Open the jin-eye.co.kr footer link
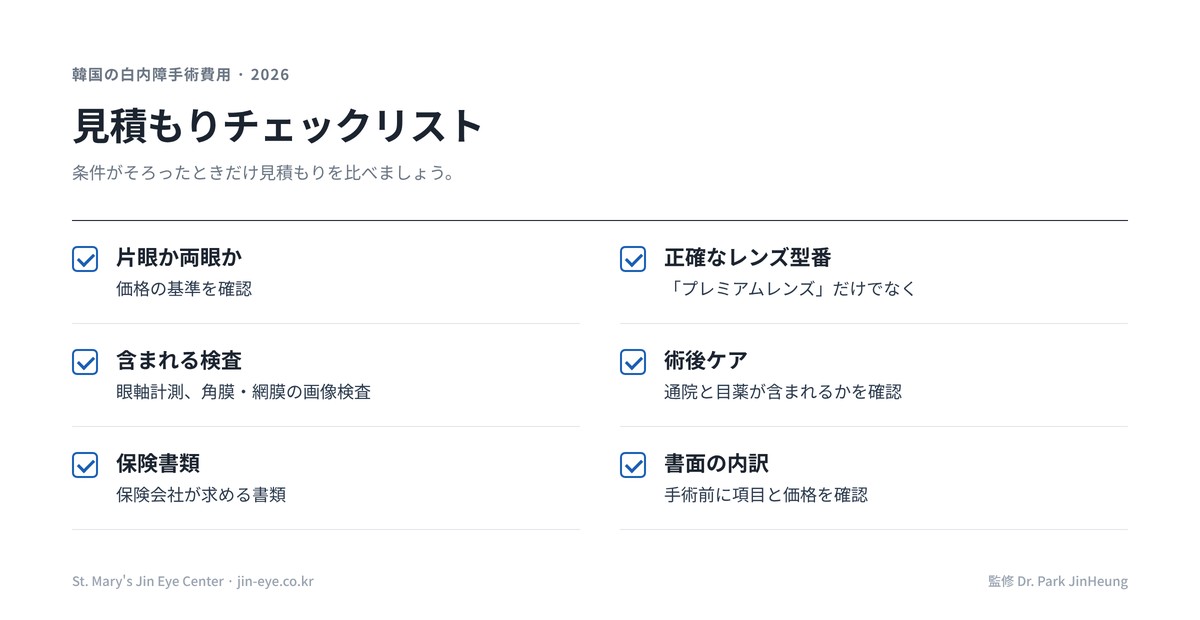 [275, 581]
